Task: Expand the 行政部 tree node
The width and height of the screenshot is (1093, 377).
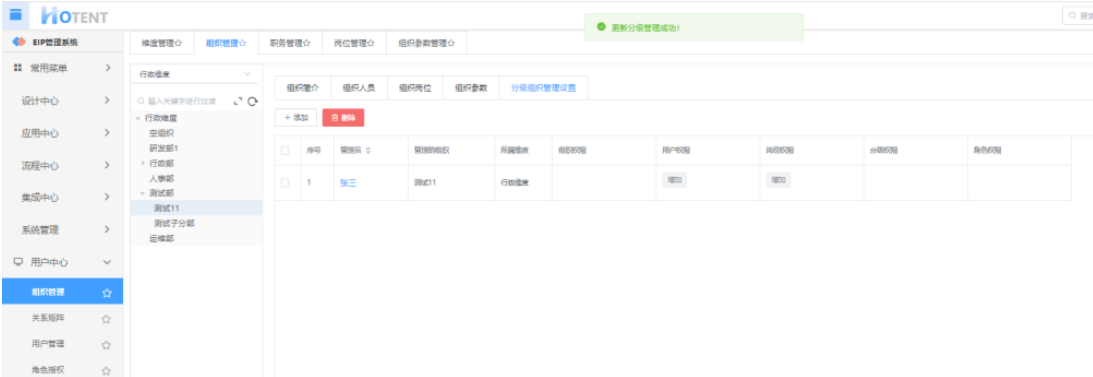Action: pos(143,162)
